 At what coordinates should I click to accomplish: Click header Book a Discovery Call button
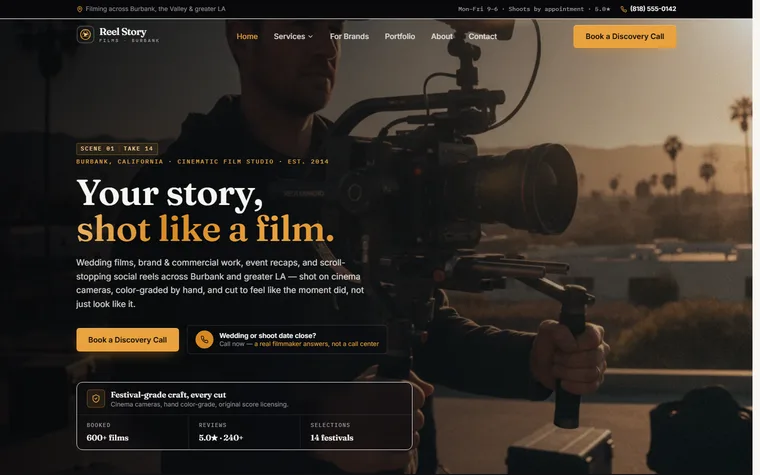[x=624, y=36]
